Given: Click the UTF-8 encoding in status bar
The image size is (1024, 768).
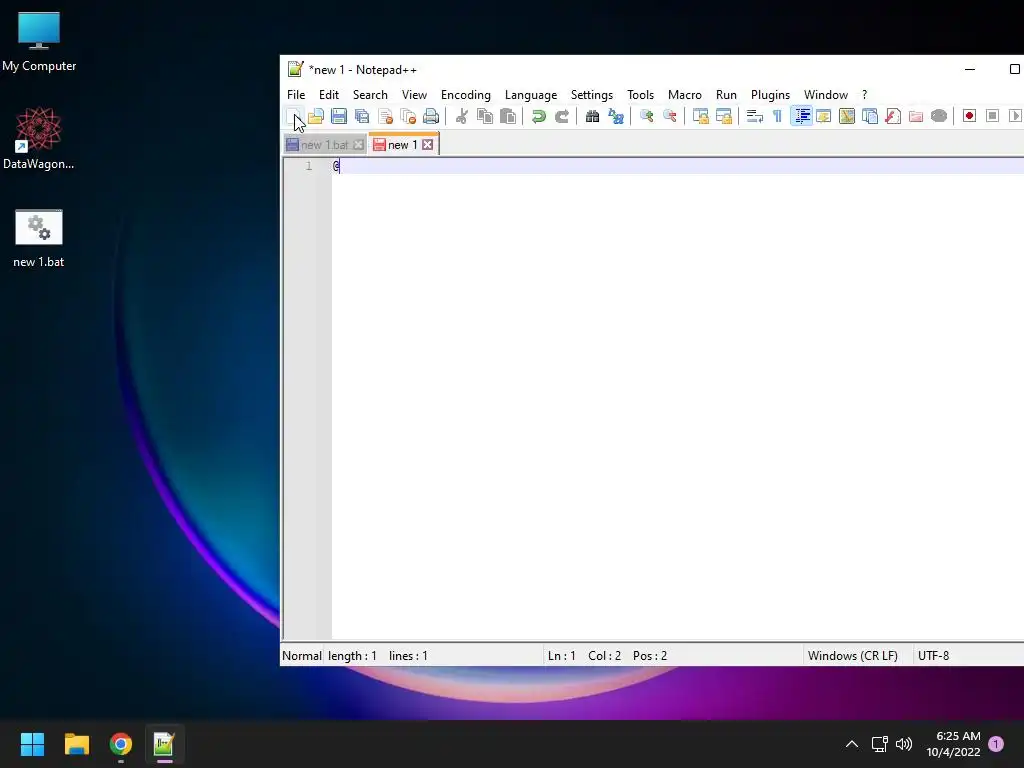Looking at the screenshot, I should pos(933,656).
